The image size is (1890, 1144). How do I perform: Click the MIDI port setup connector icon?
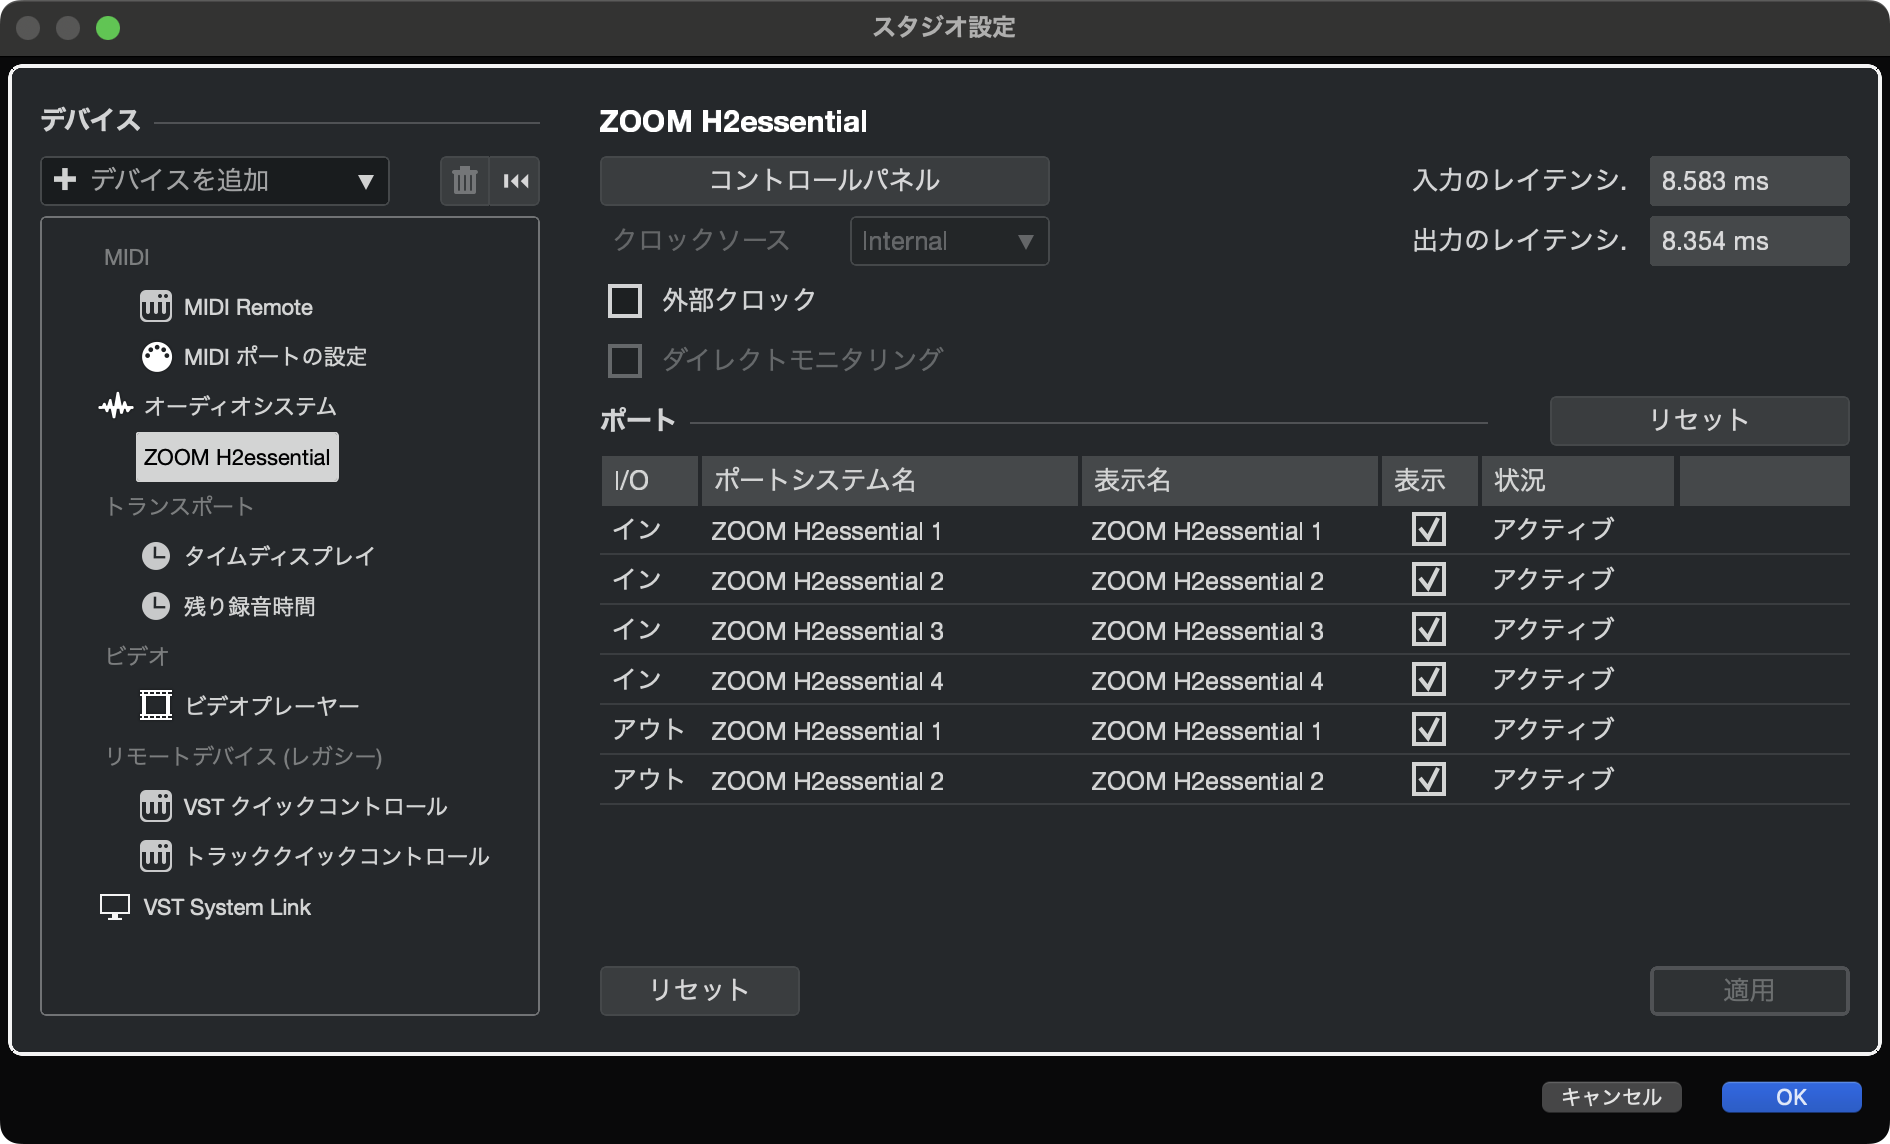pyautogui.click(x=156, y=356)
